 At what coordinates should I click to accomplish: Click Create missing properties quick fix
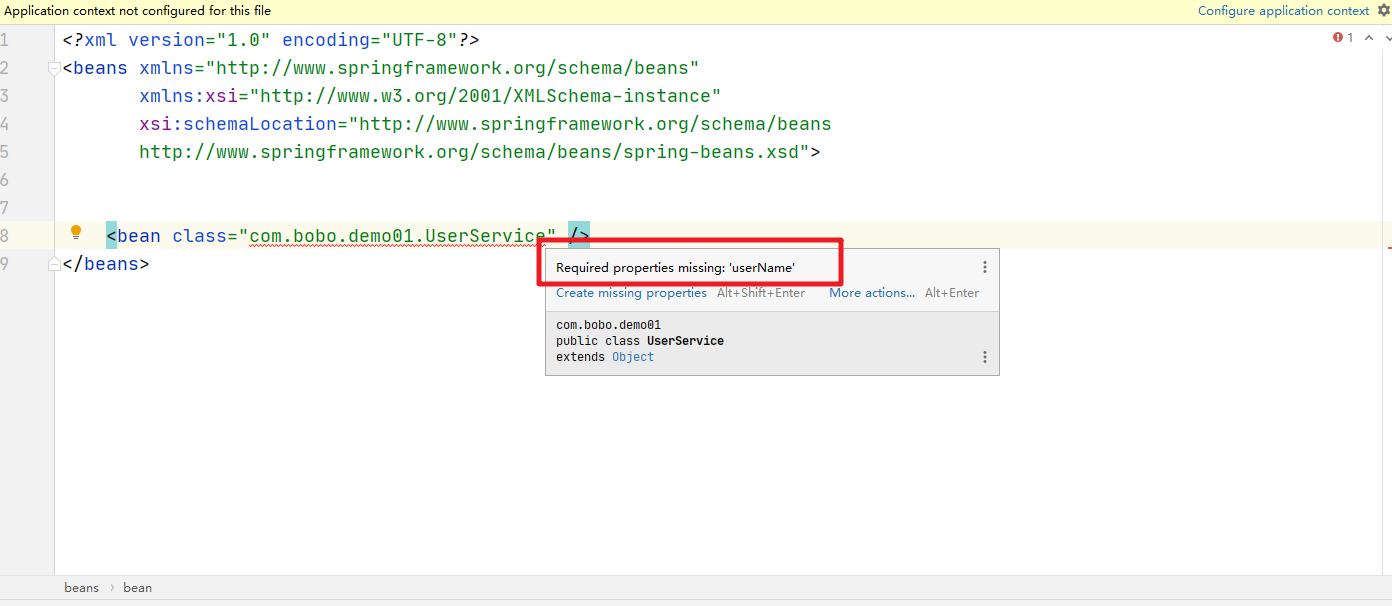631,293
